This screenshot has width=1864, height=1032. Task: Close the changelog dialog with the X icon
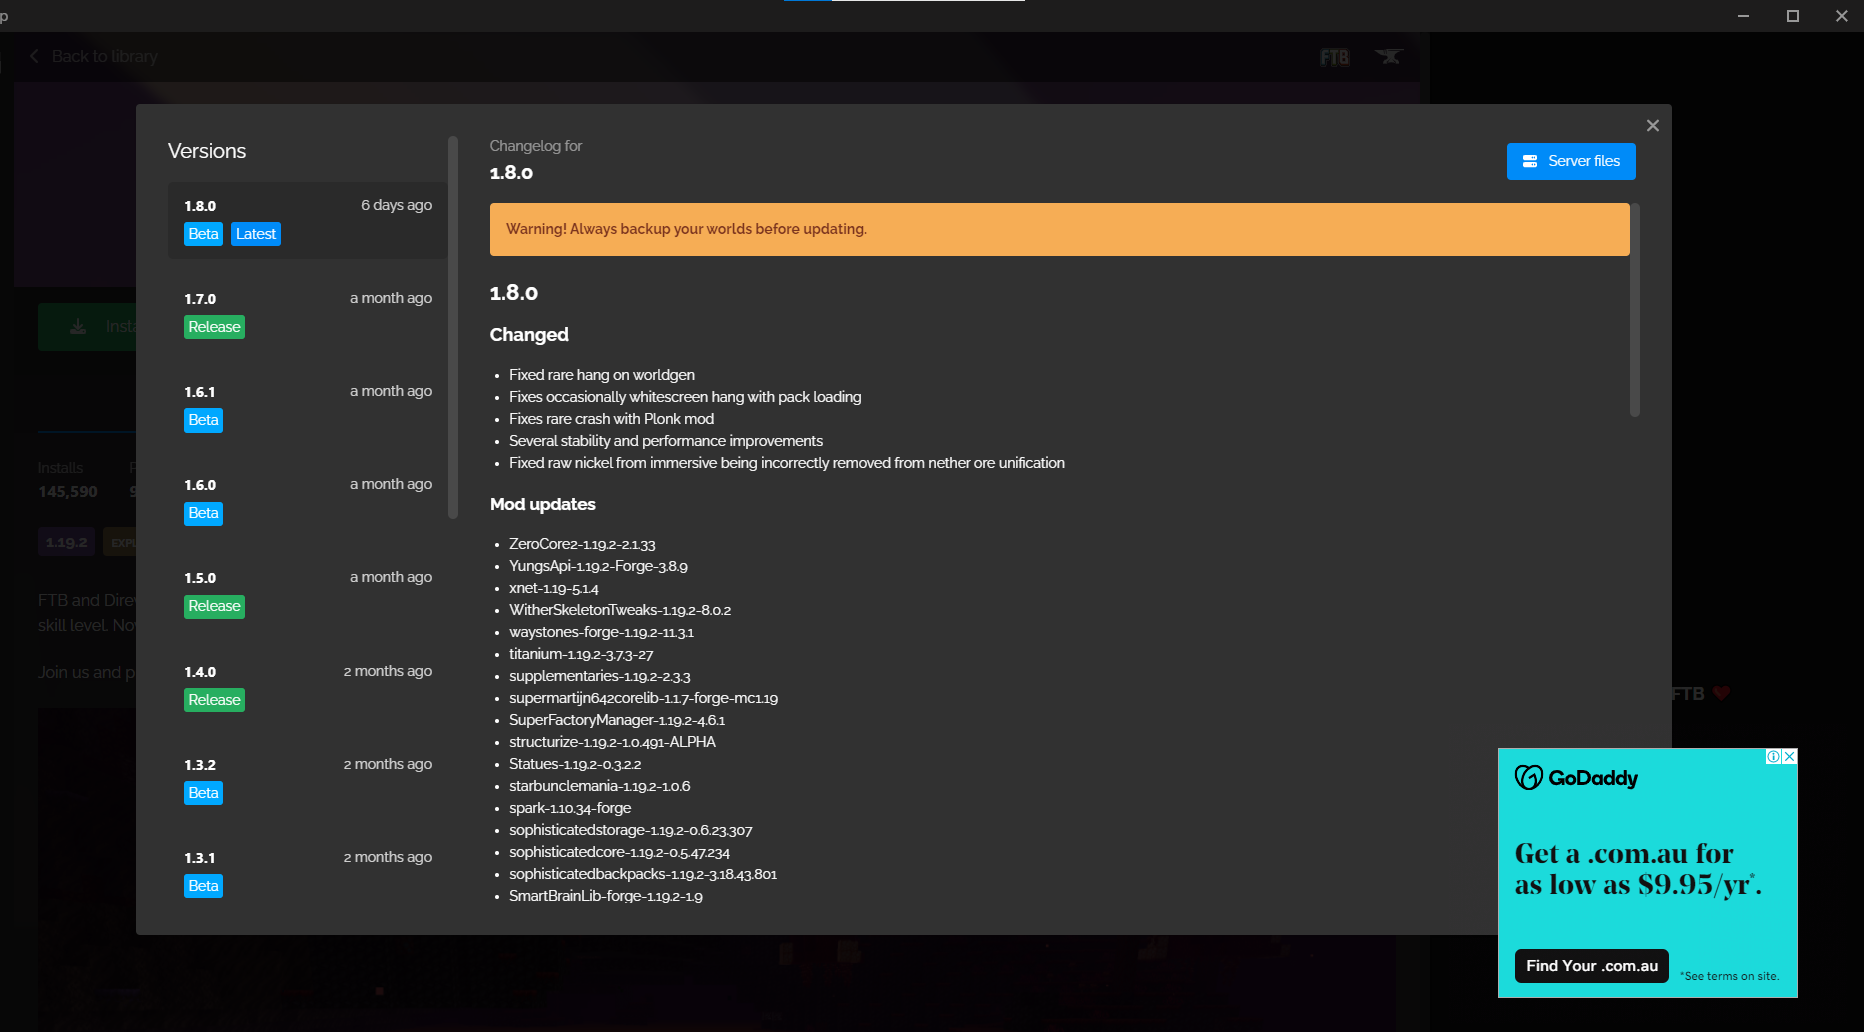(1652, 125)
